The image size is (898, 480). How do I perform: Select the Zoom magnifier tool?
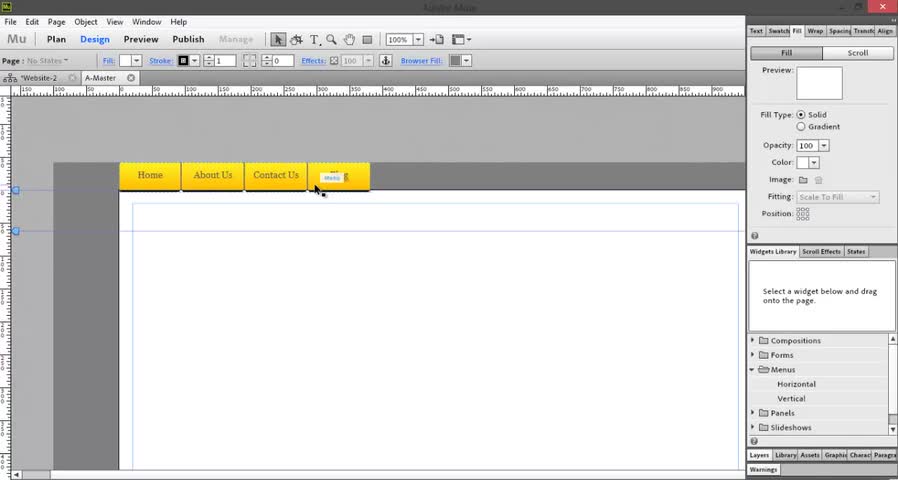pyautogui.click(x=331, y=40)
